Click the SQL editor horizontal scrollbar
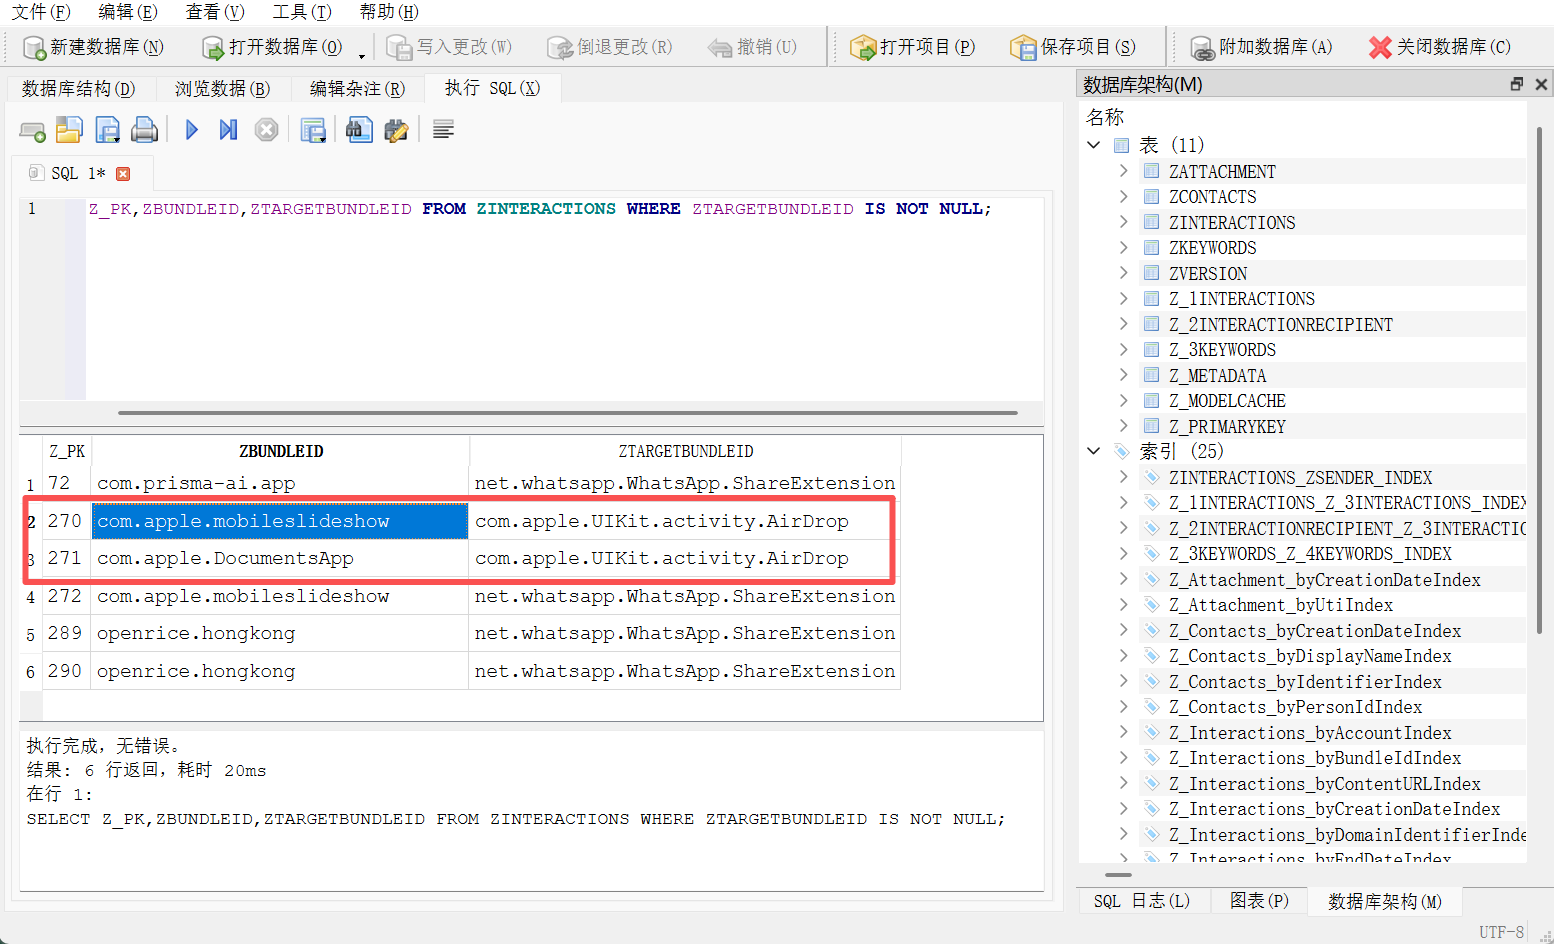This screenshot has width=1554, height=944. pos(567,412)
